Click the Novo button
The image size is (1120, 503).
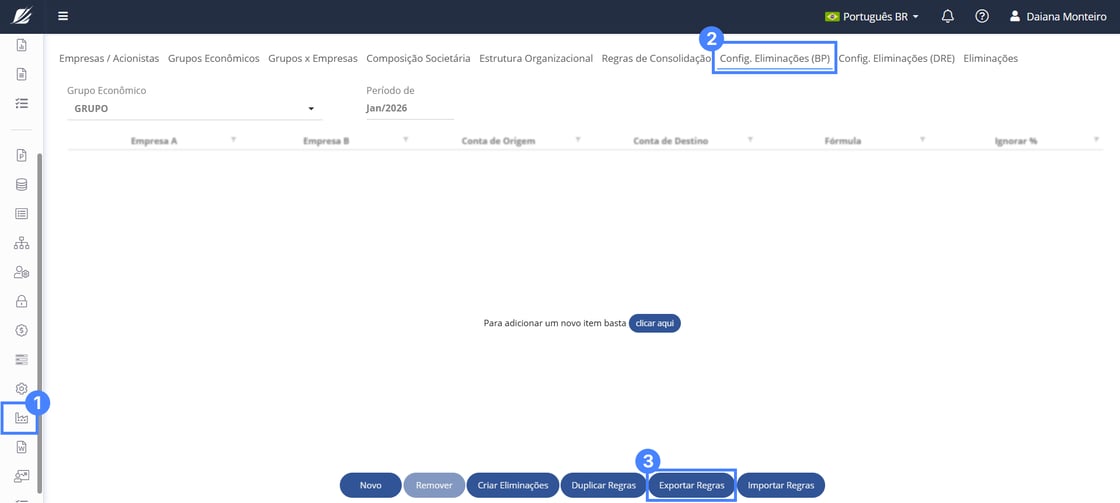point(371,485)
